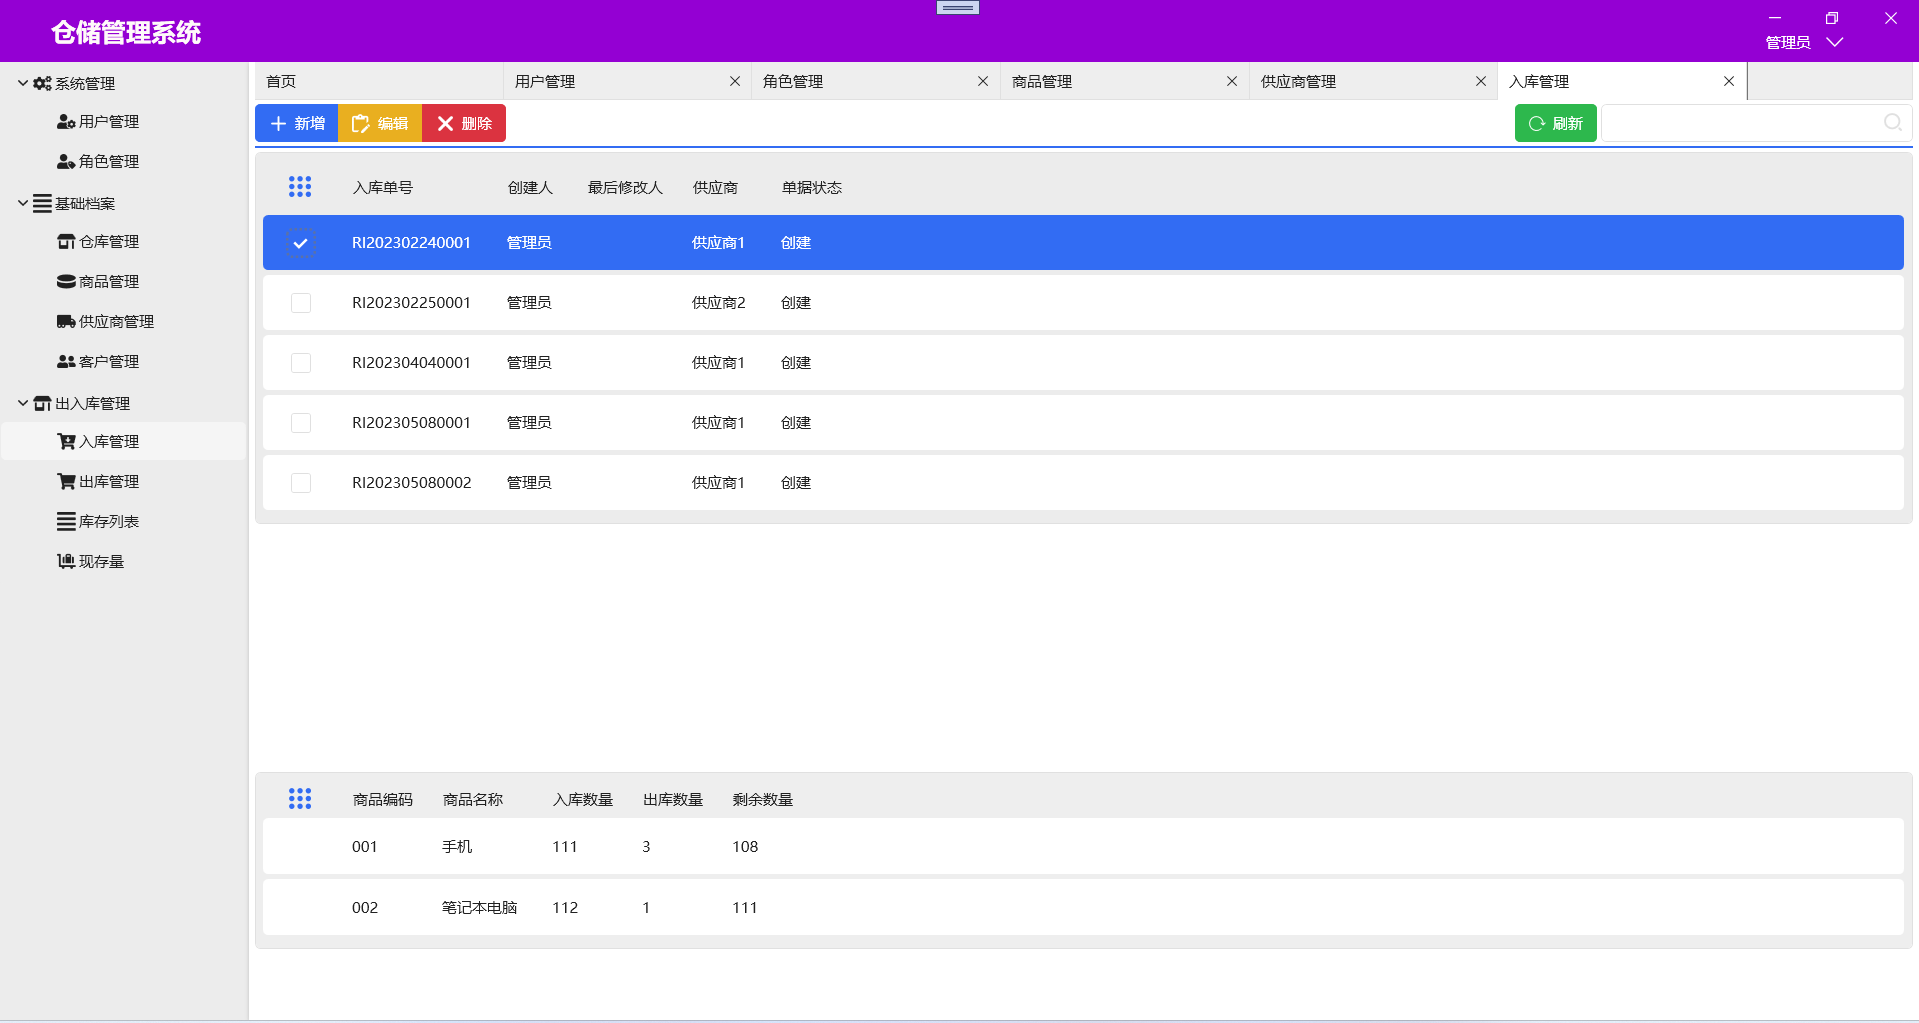Check the row RI202302250001 checkbox
Screen dimensions: 1919x1023
[300, 303]
